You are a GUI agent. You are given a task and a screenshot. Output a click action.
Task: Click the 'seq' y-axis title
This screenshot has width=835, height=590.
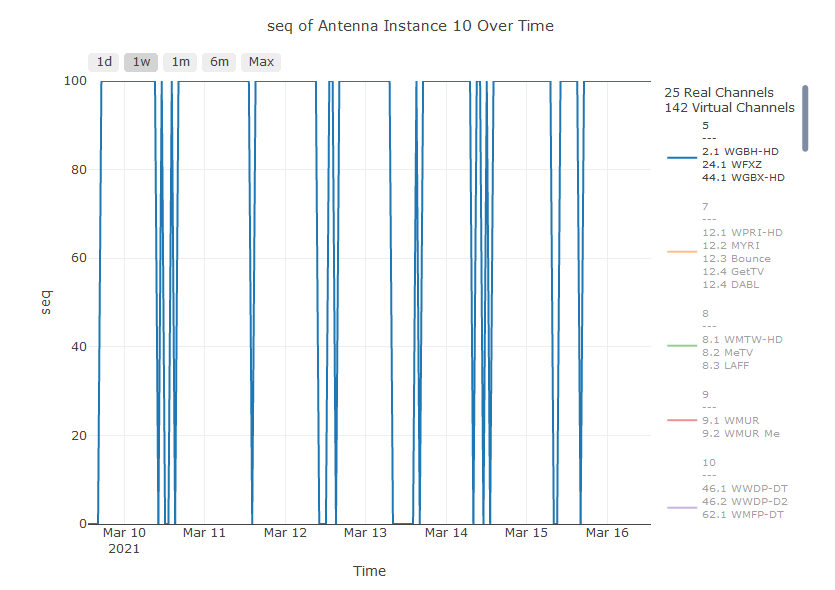(x=45, y=302)
